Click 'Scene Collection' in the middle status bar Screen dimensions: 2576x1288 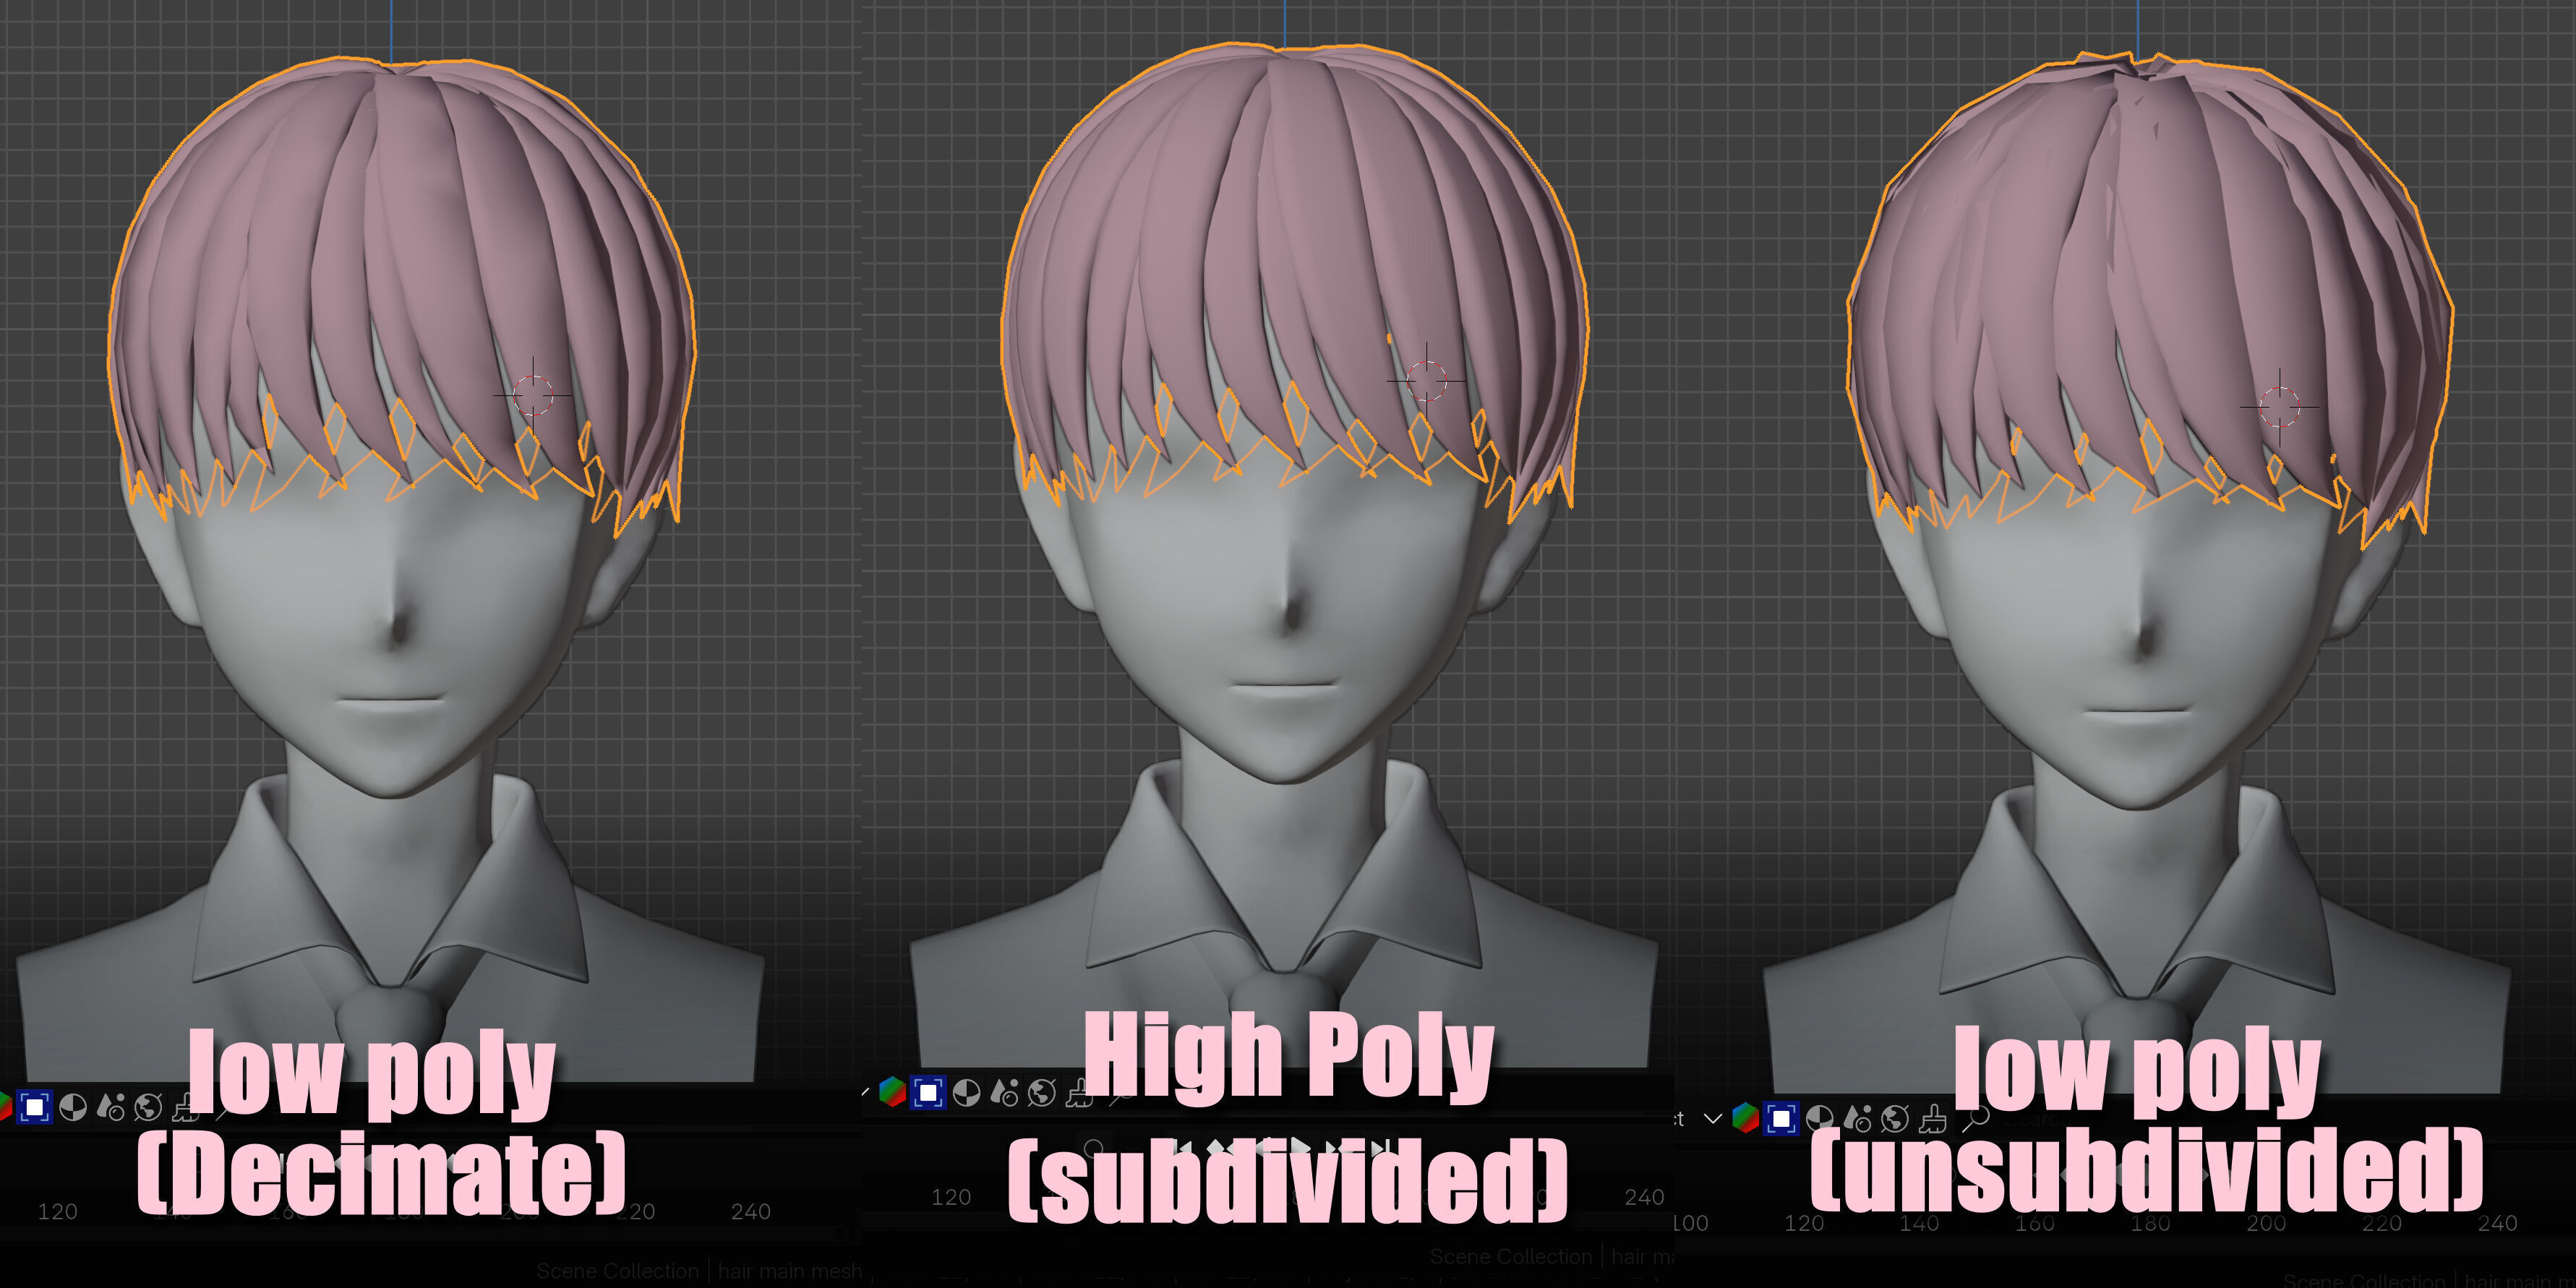point(1510,1257)
